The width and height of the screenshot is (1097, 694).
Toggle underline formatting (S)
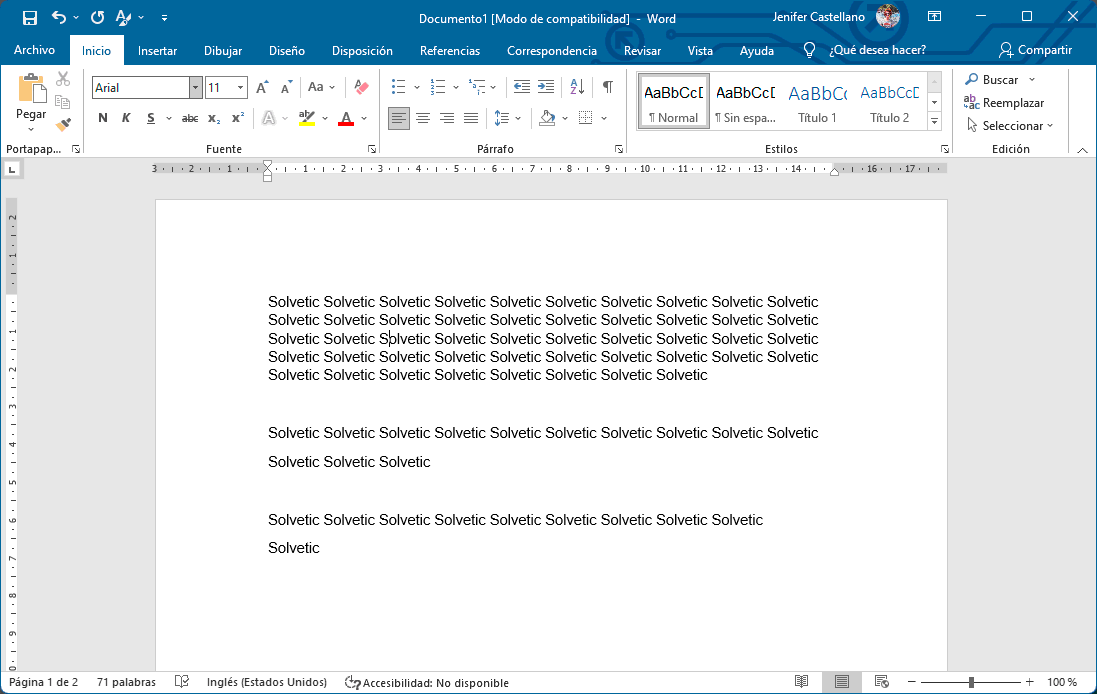click(150, 118)
